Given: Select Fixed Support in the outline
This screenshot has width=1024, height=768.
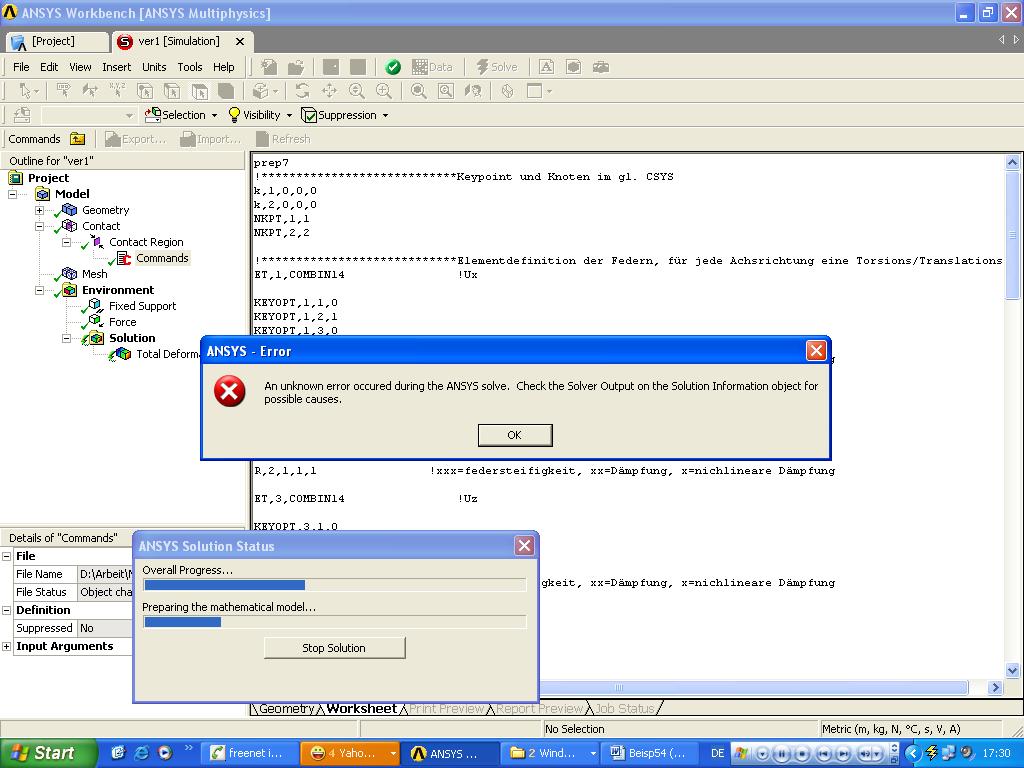Looking at the screenshot, I should click(142, 306).
